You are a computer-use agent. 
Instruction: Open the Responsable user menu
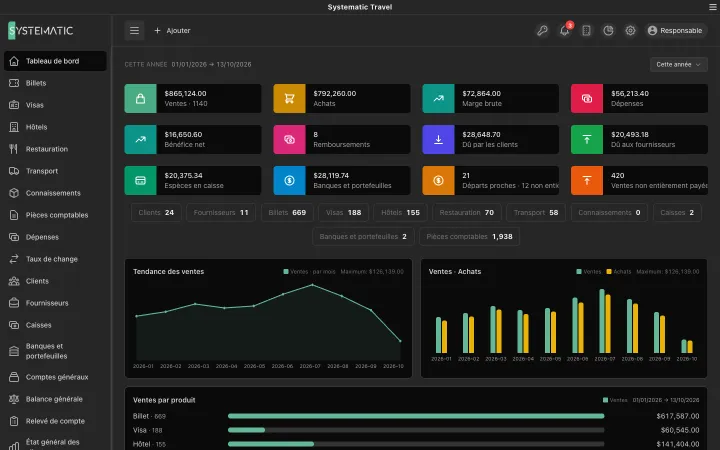[675, 30]
